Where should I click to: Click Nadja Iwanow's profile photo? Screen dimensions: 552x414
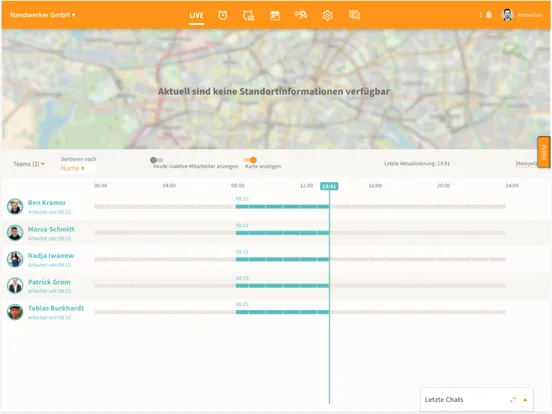(x=15, y=259)
